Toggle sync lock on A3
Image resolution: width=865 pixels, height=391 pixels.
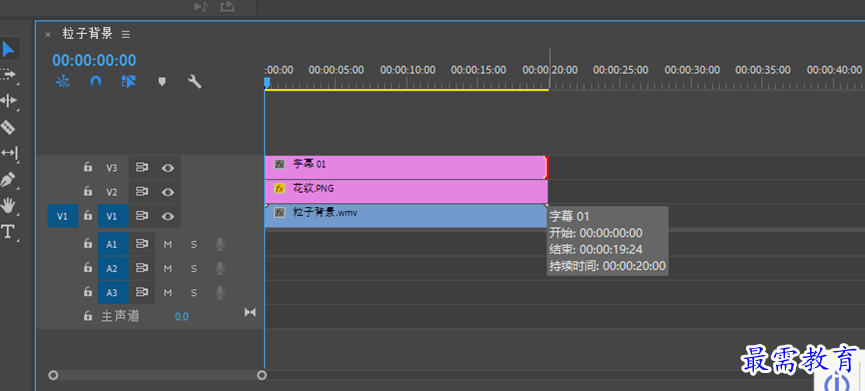click(x=142, y=292)
